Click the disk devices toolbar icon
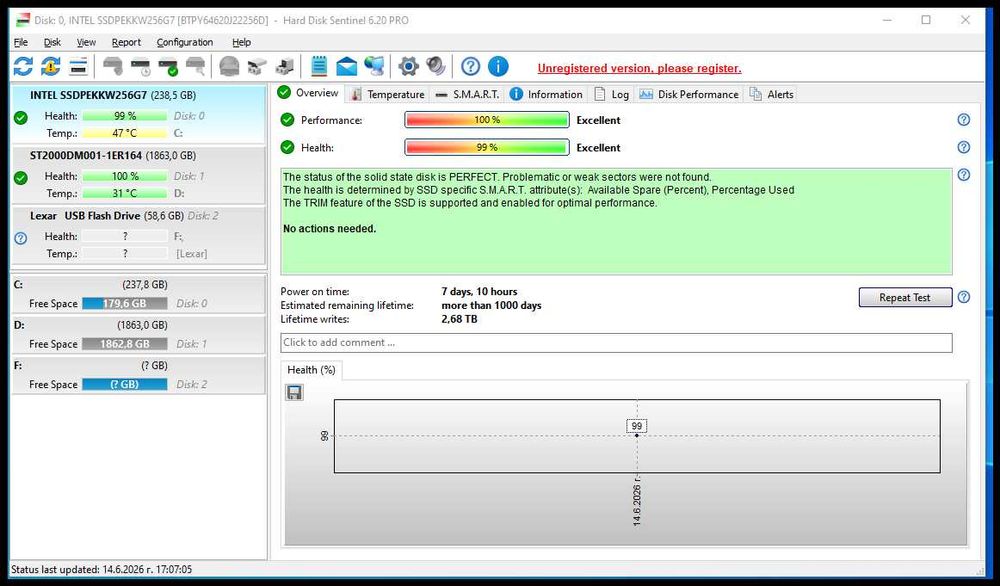The height and width of the screenshot is (586, 1000). 257,66
